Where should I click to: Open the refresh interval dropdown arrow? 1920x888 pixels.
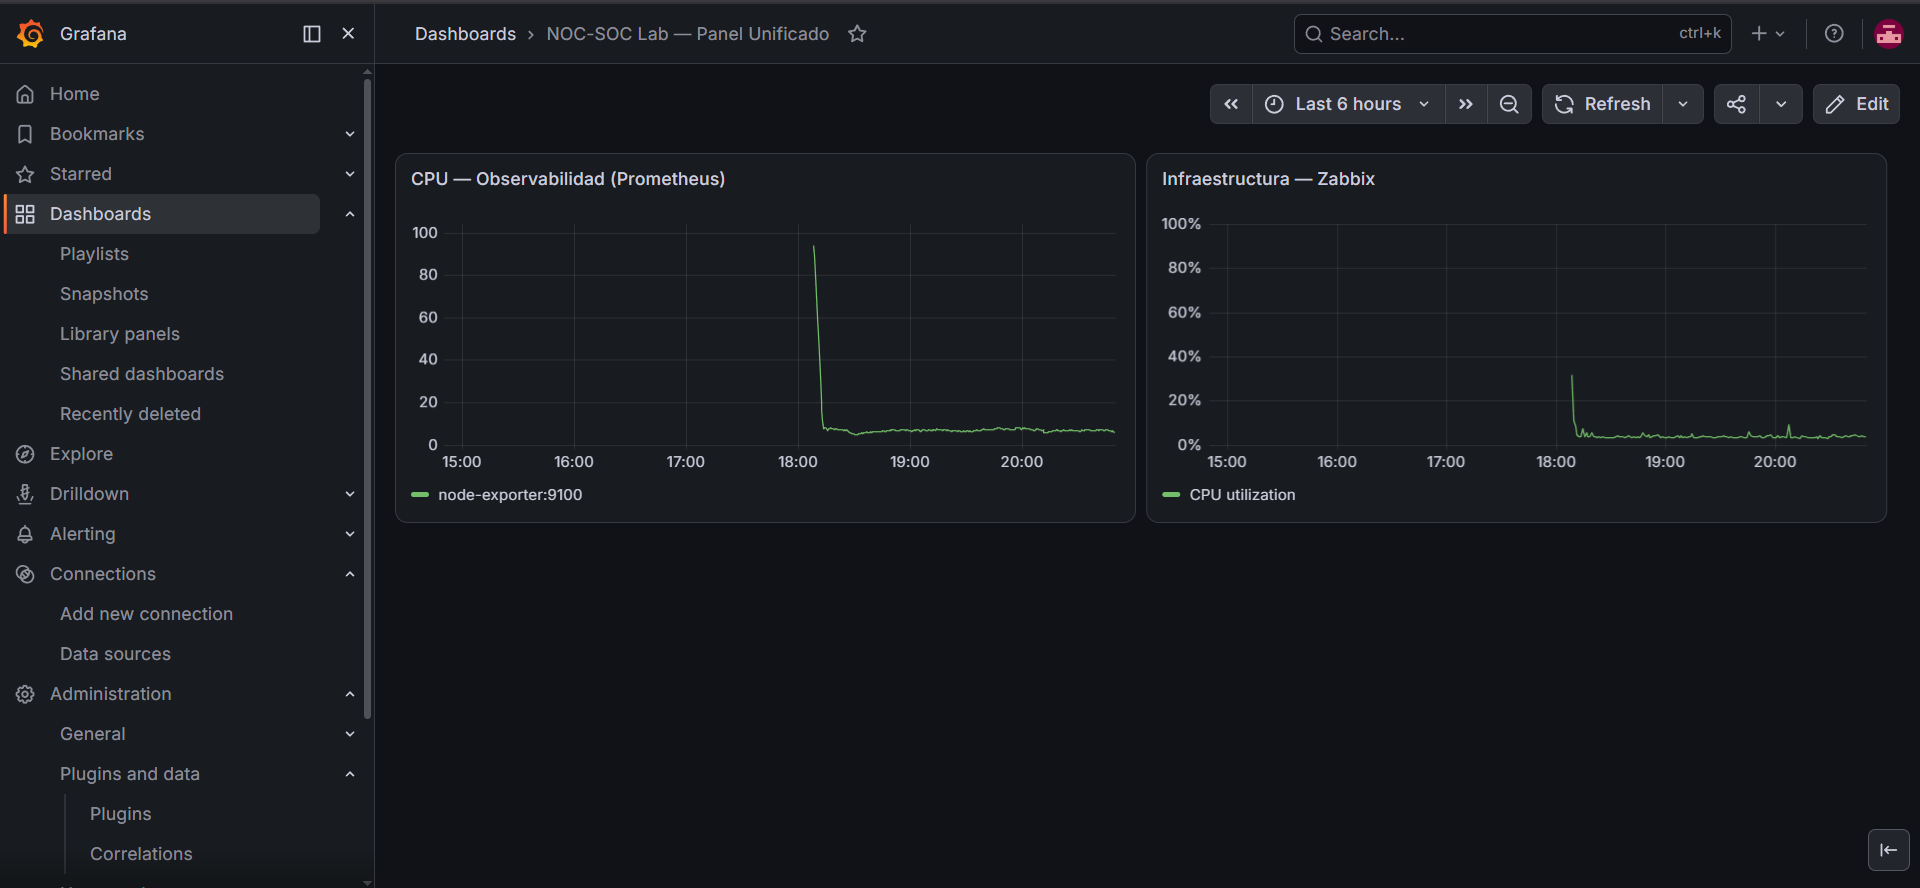[x=1683, y=104]
